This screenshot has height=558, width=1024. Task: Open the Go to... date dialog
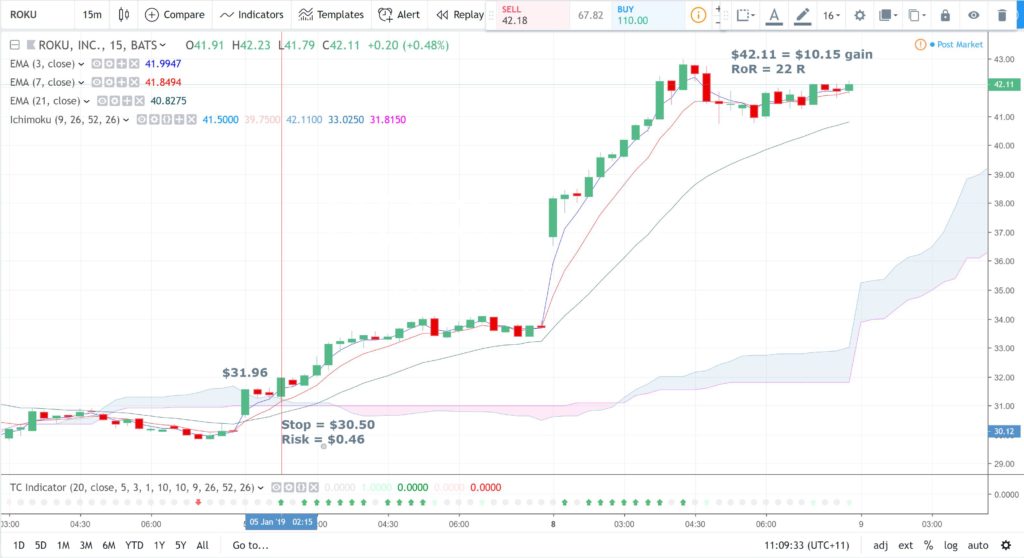point(251,545)
